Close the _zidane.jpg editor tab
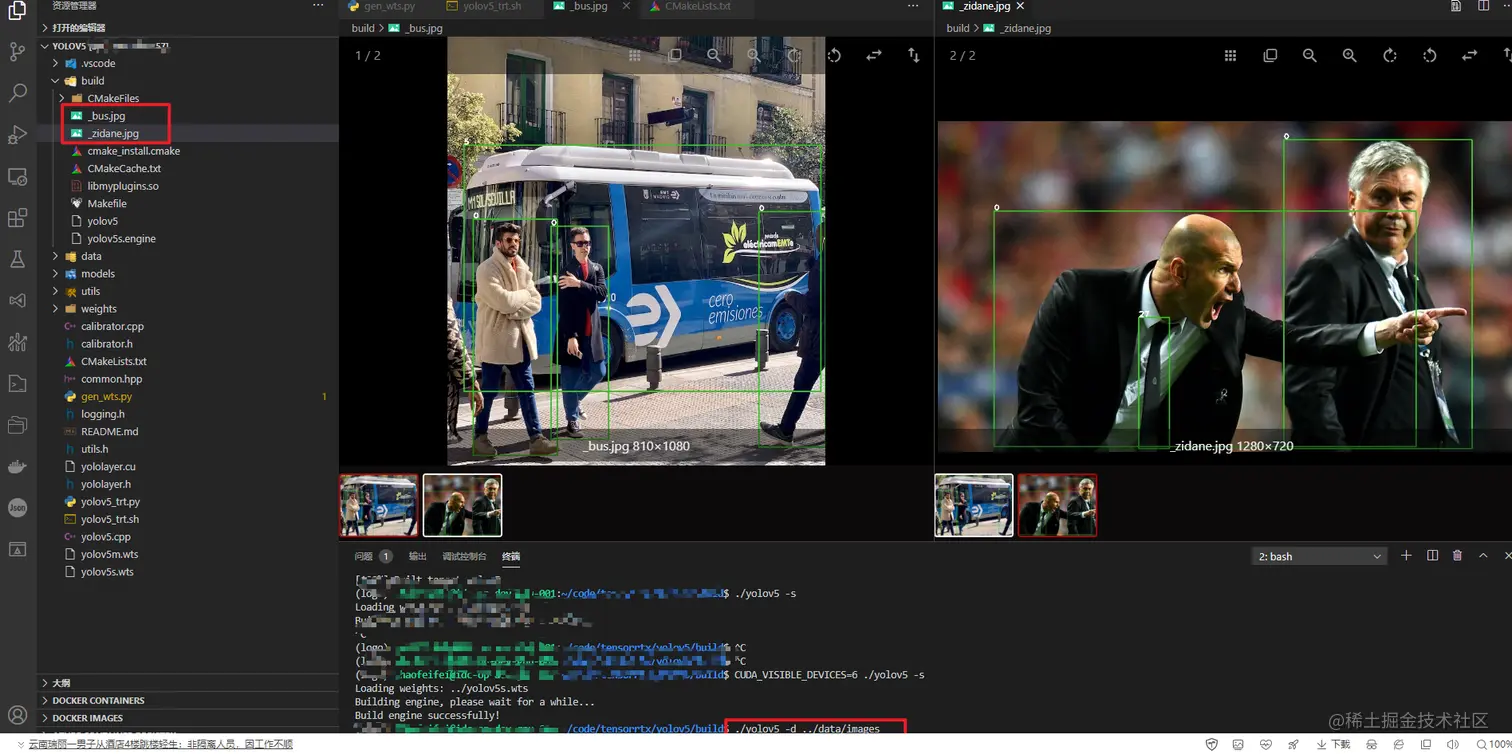The height and width of the screenshot is (754, 1512). pos(1020,6)
